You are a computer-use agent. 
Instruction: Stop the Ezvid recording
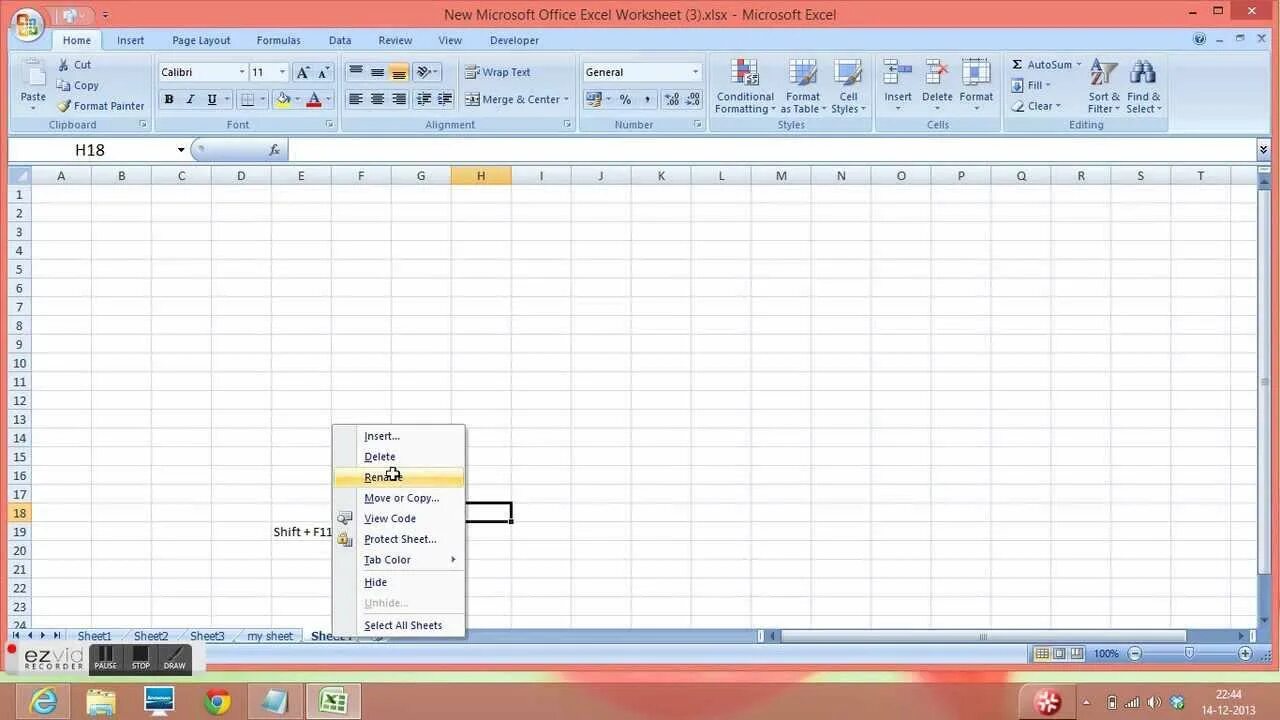[141, 658]
